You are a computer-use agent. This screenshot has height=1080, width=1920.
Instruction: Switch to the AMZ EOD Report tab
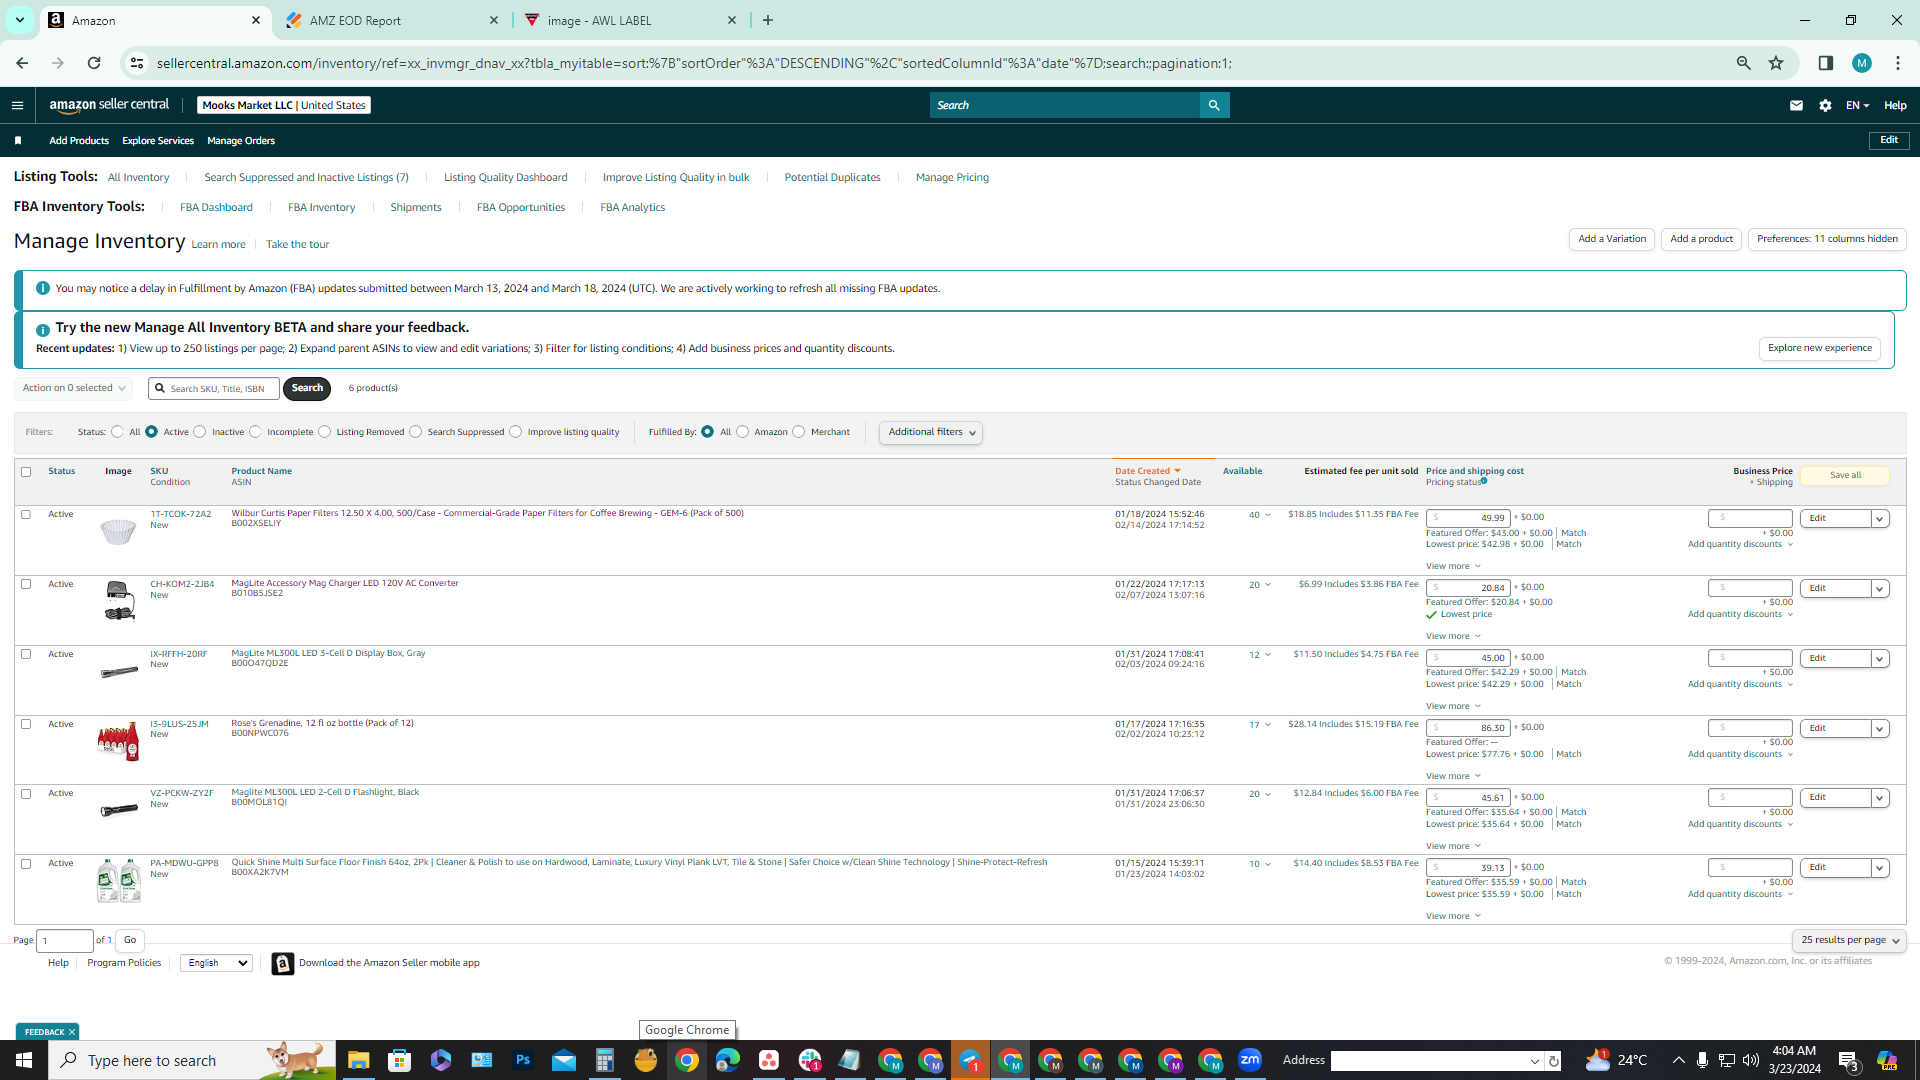pyautogui.click(x=392, y=20)
